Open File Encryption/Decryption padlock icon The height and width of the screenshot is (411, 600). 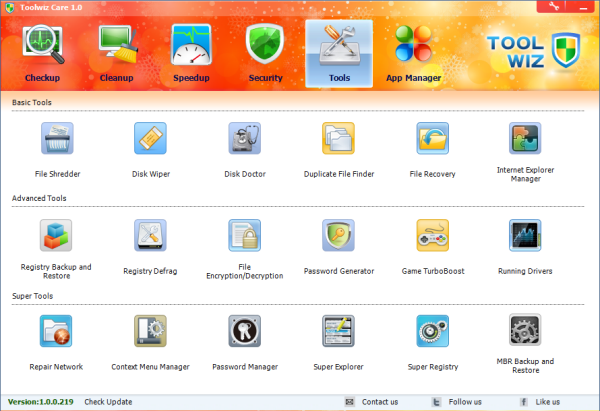point(245,235)
